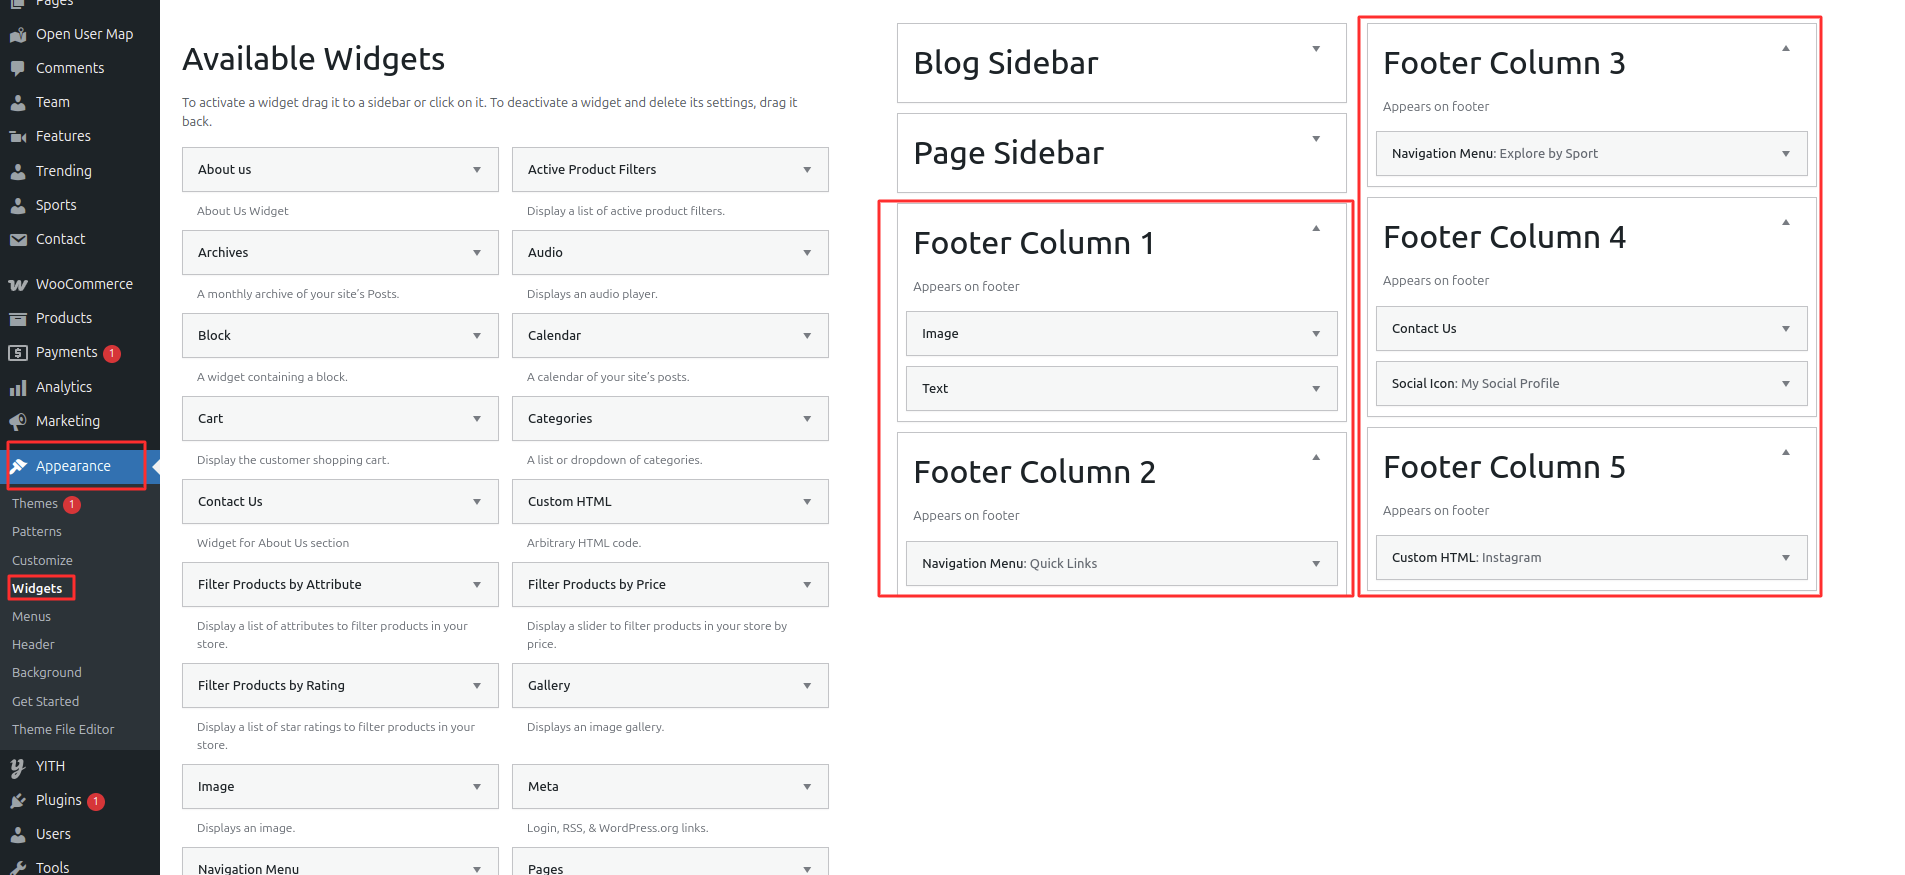Viewport: 1905px width, 875px height.
Task: Click the YITH icon in the sidebar
Action: click(18, 765)
